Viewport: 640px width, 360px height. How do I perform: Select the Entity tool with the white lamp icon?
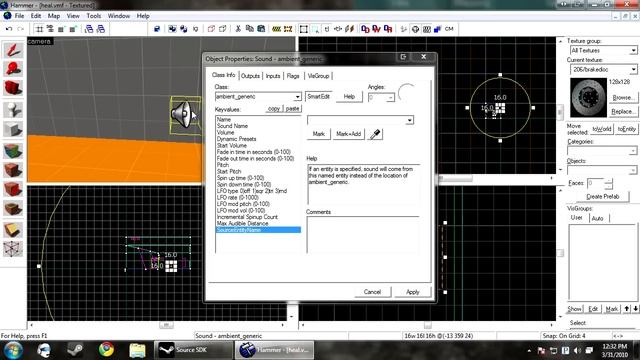pyautogui.click(x=13, y=109)
